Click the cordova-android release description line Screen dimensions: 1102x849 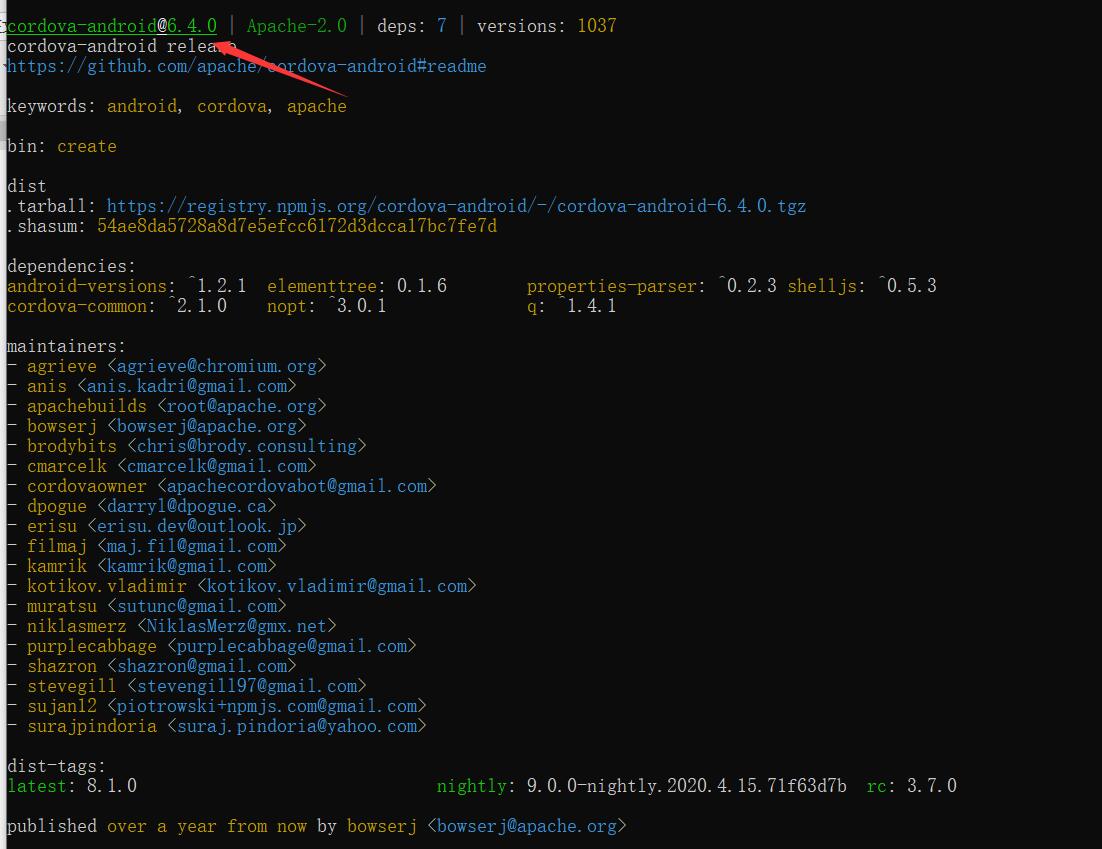pyautogui.click(x=122, y=46)
